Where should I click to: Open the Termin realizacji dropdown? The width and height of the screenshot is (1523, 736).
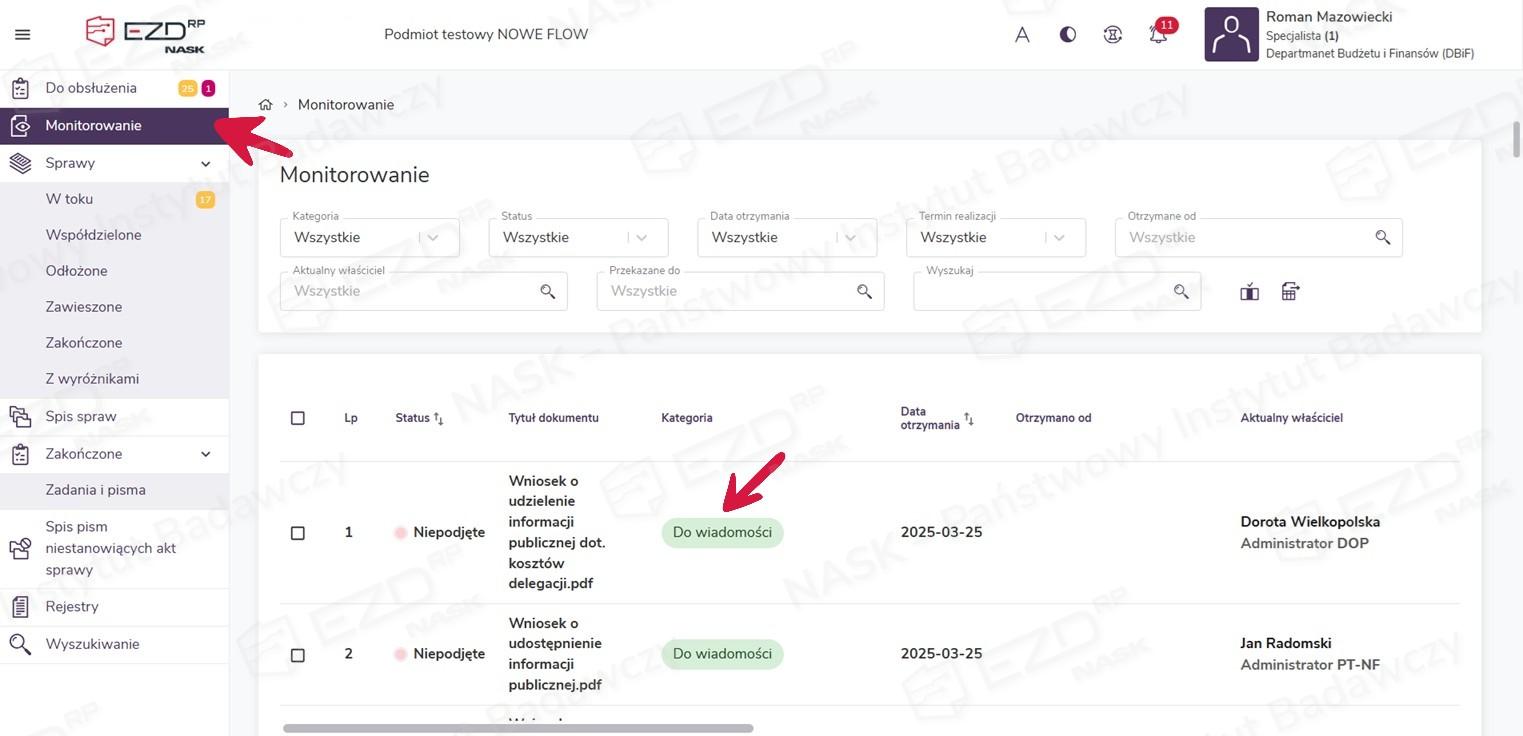(995, 238)
